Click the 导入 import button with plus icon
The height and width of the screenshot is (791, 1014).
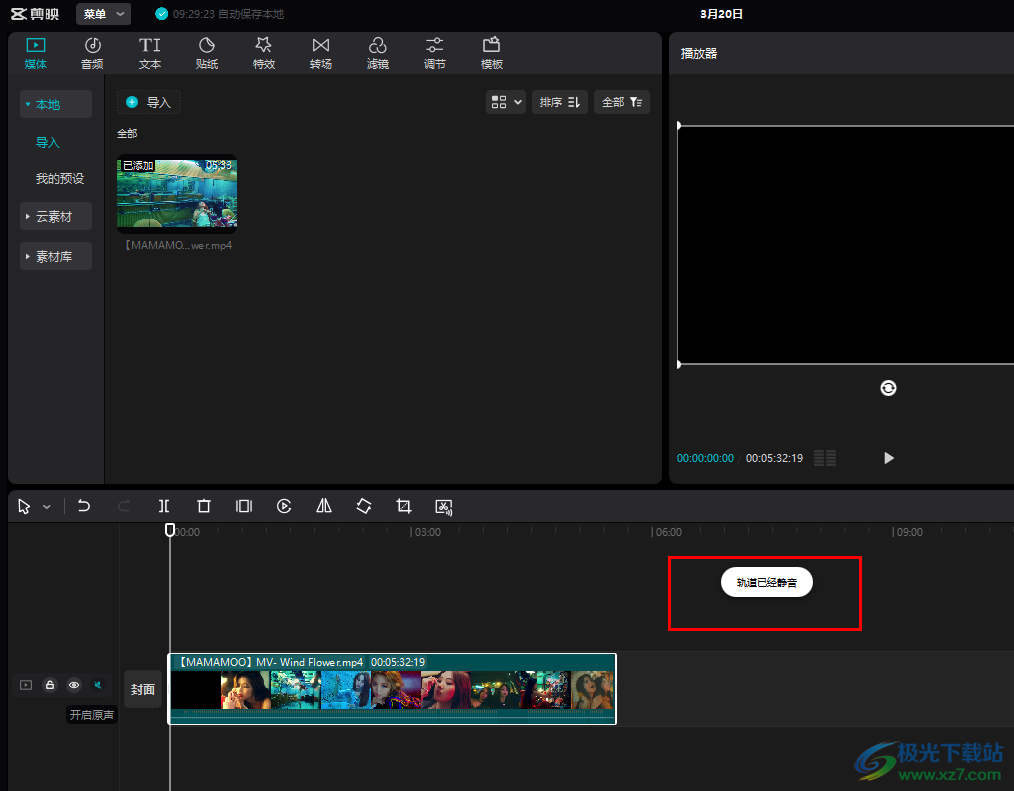(148, 102)
